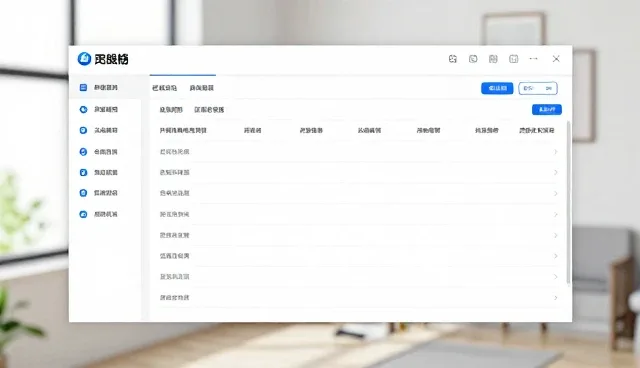Select the first sub-tab above the table header
The height and width of the screenshot is (368, 640).
pyautogui.click(x=171, y=110)
